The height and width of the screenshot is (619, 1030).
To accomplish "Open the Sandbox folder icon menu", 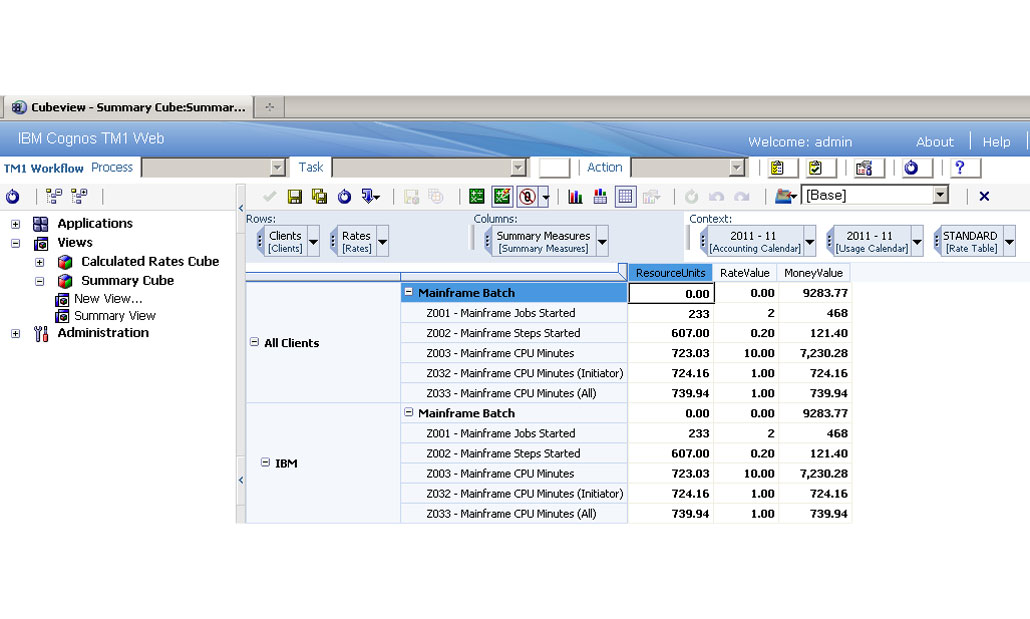I will (786, 196).
